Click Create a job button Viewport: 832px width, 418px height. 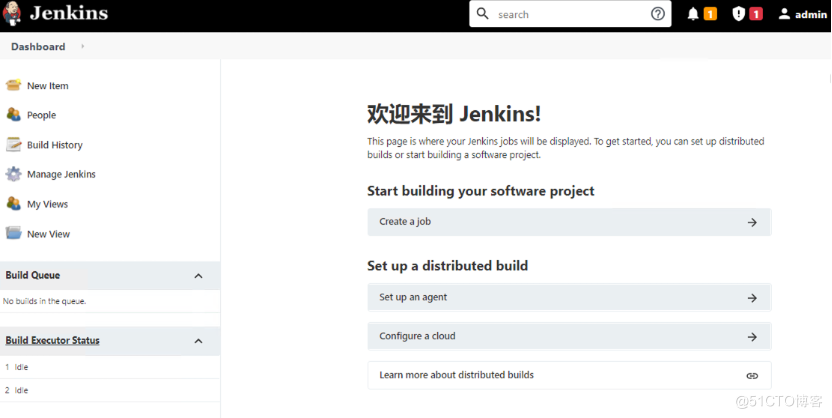[x=569, y=222]
